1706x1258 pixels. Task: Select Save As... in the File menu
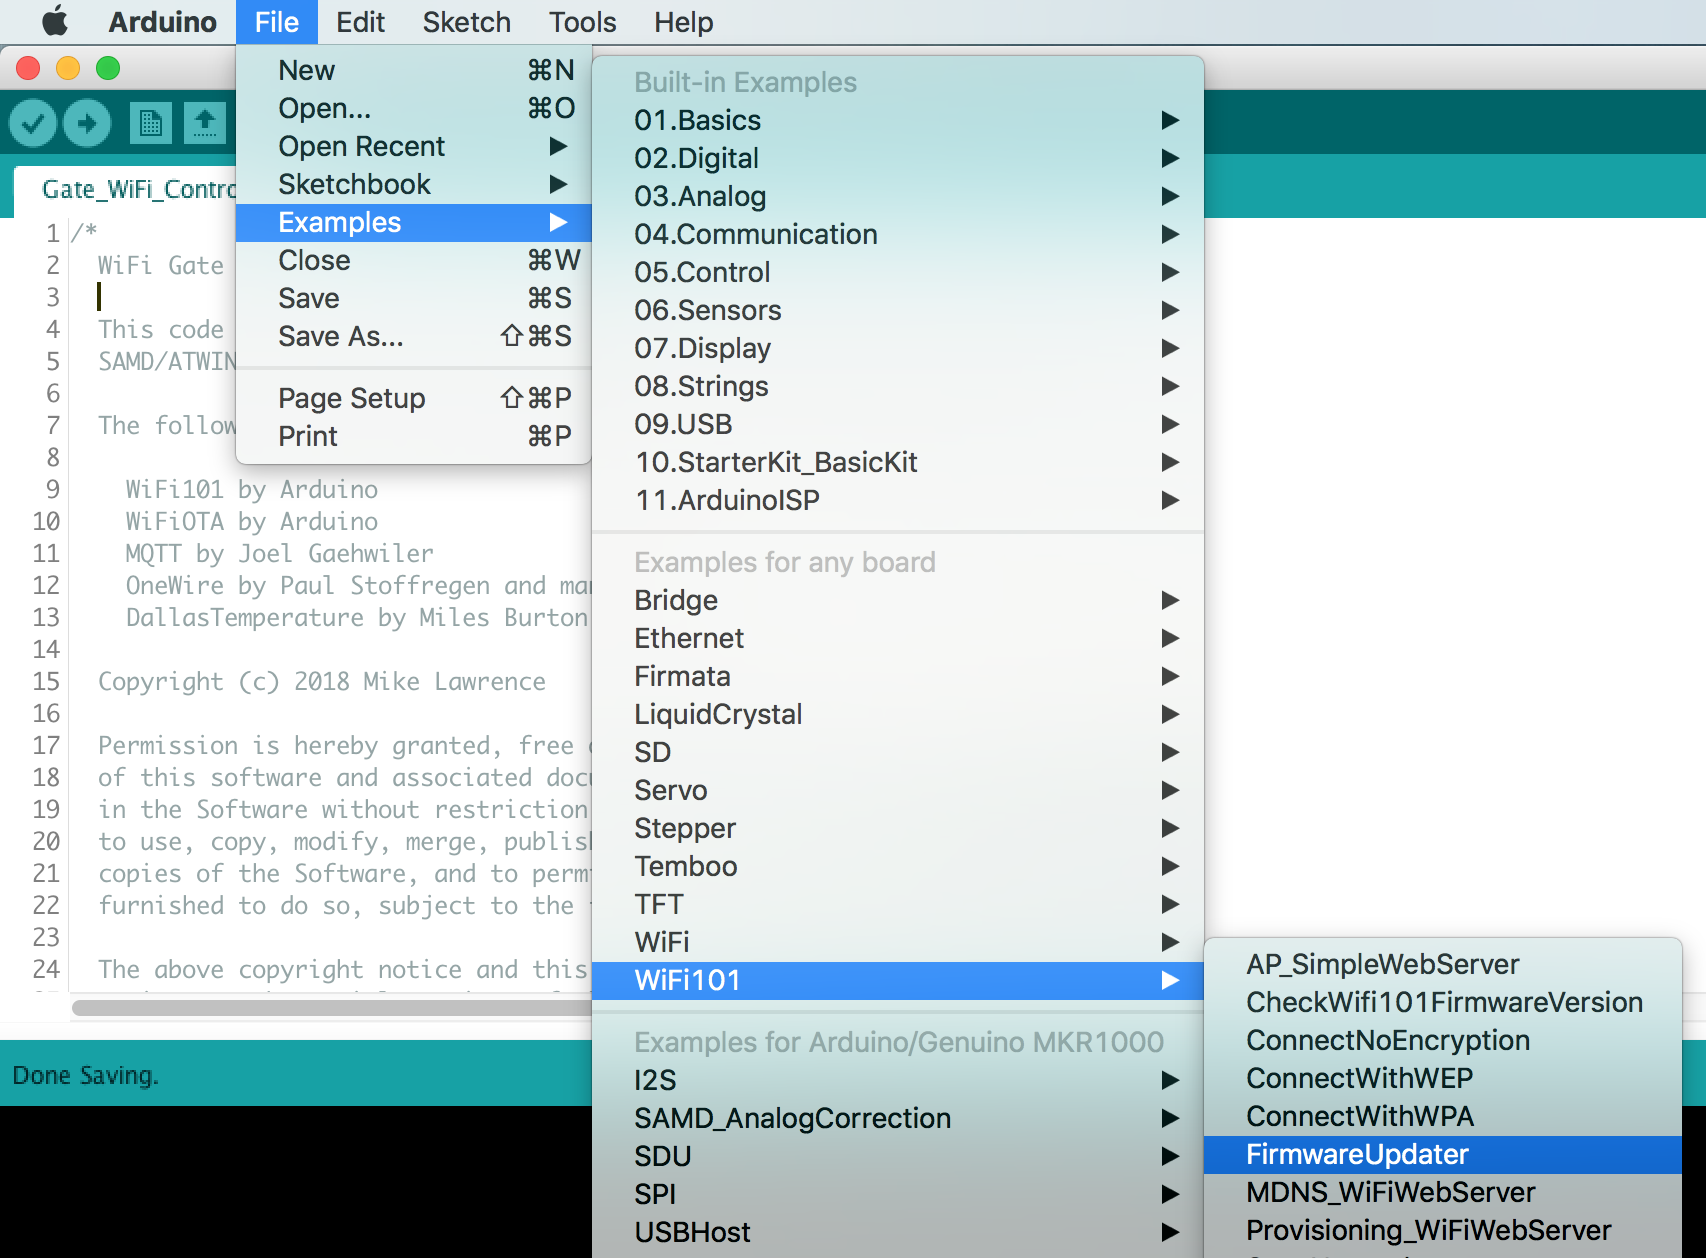tap(414, 336)
